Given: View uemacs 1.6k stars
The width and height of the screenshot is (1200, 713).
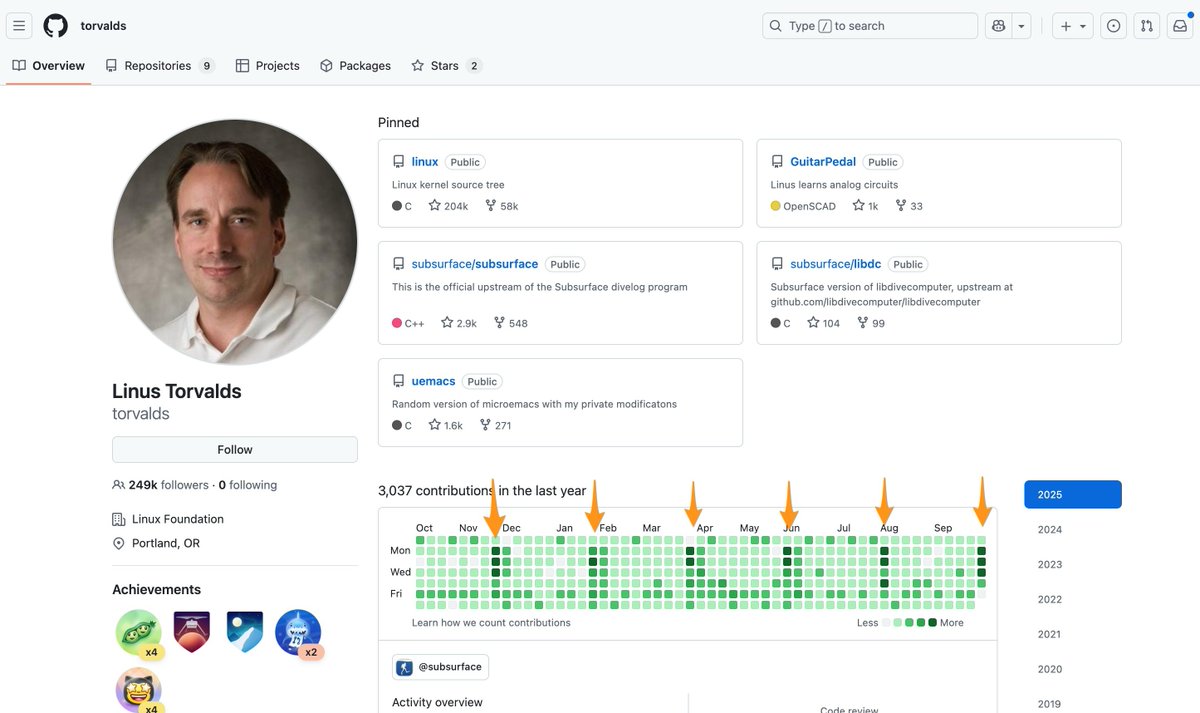Looking at the screenshot, I should coord(446,425).
